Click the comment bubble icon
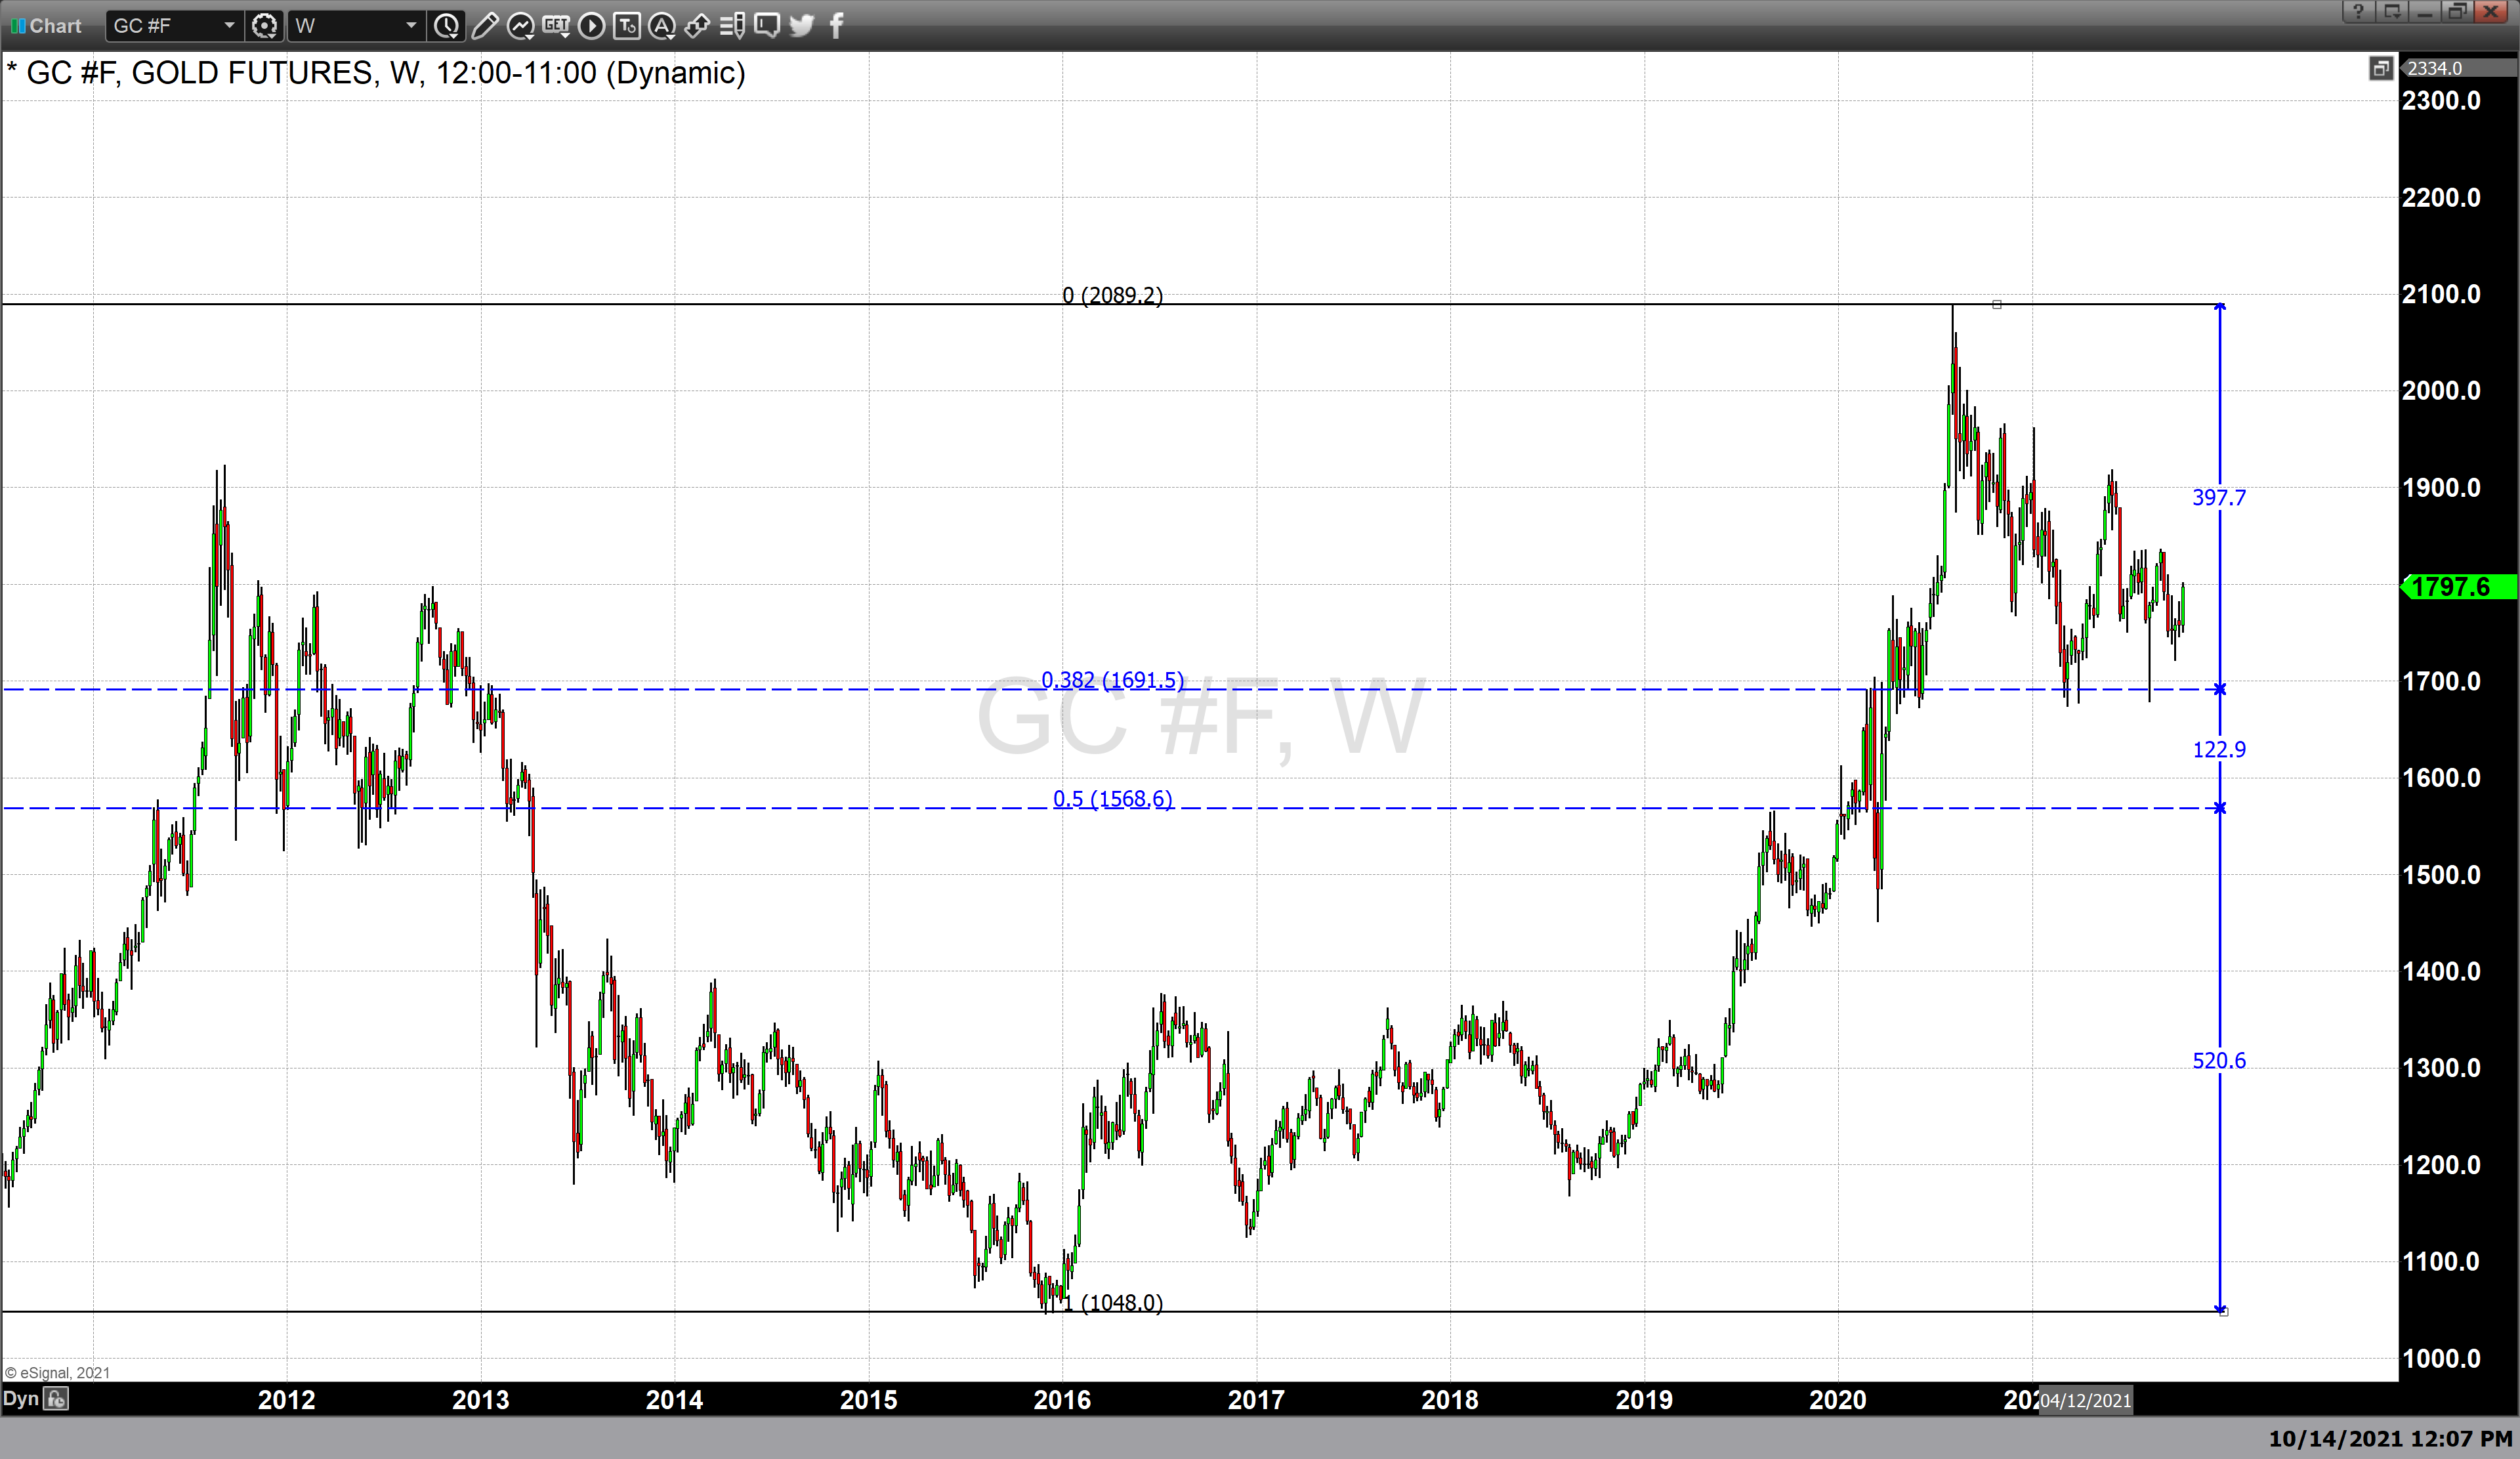The height and width of the screenshot is (1459, 2520). pos(767,26)
